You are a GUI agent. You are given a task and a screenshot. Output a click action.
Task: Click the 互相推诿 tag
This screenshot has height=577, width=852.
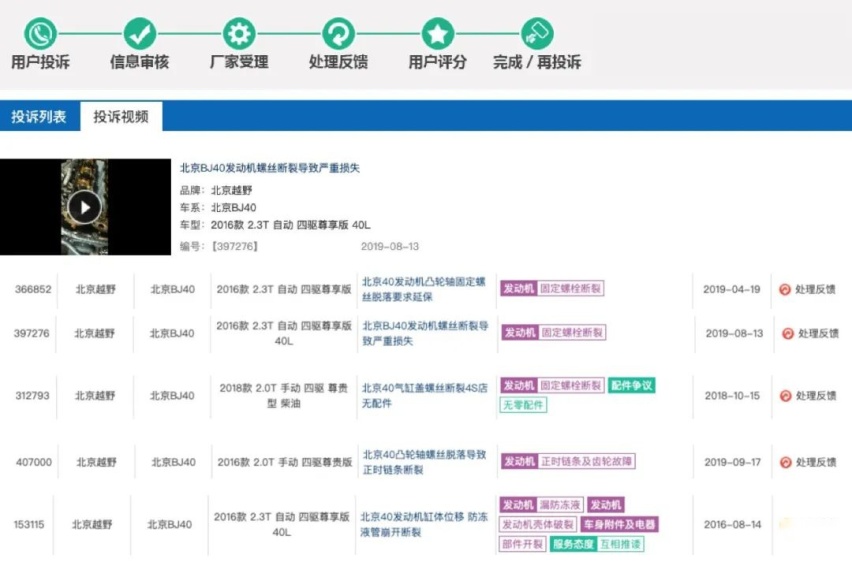click(x=620, y=544)
